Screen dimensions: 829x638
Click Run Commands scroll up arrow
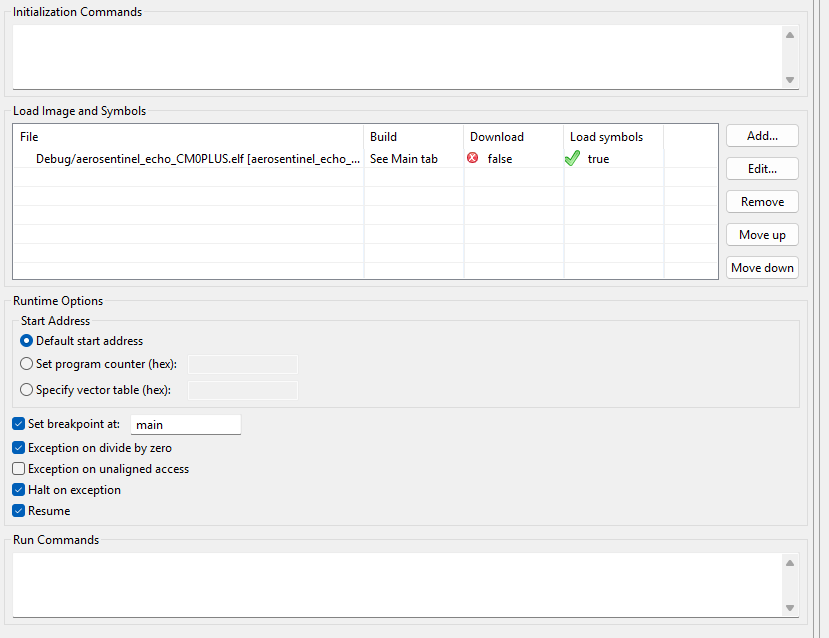point(790,563)
